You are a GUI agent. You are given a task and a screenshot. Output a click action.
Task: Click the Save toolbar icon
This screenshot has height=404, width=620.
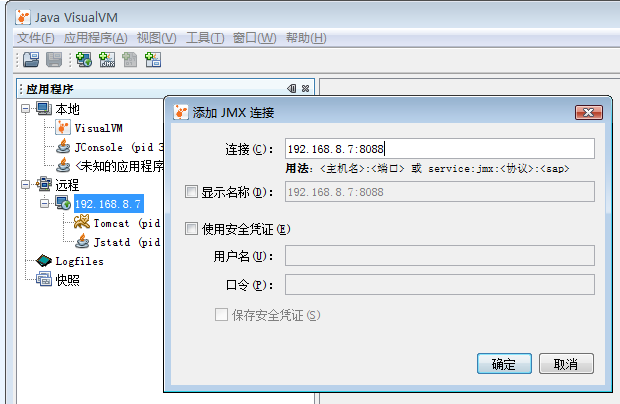tap(54, 60)
